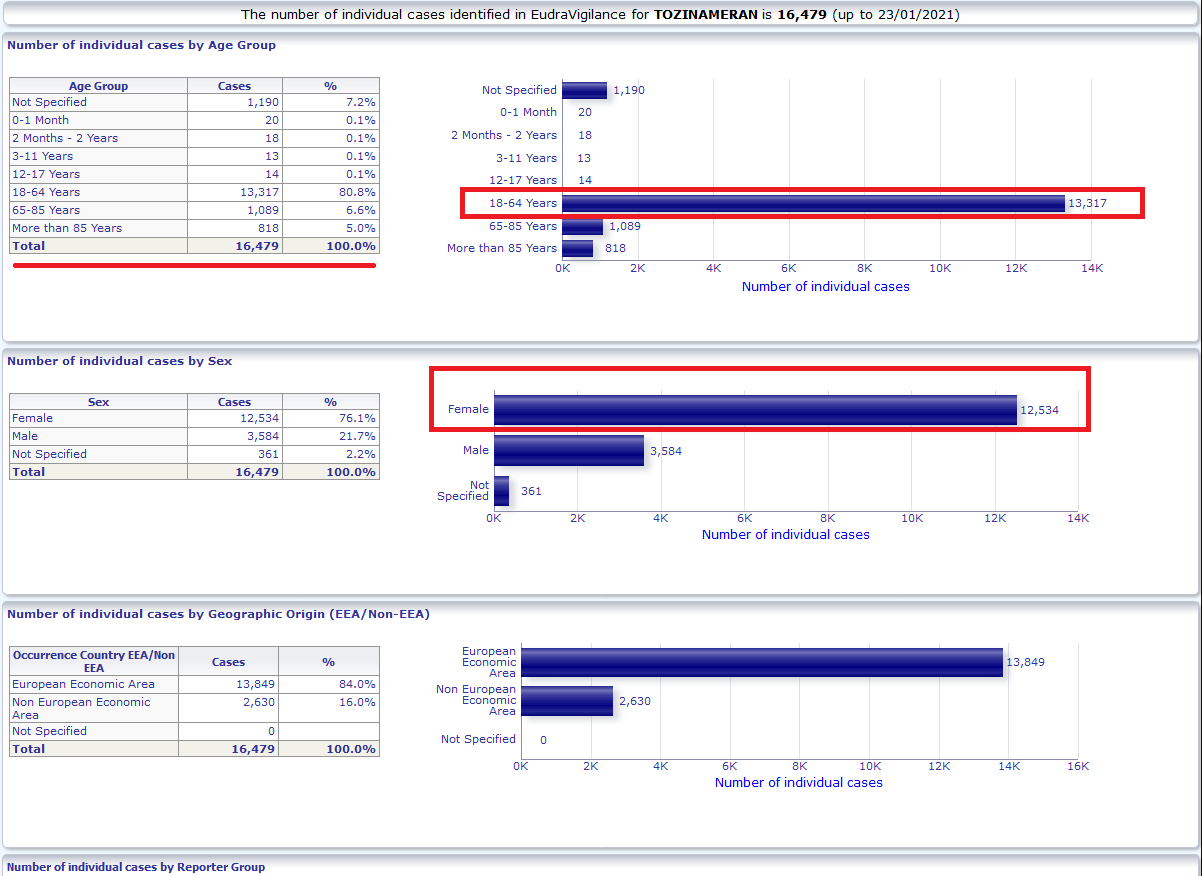Select the Female row label in sex table
This screenshot has width=1202, height=876.
click(32, 418)
